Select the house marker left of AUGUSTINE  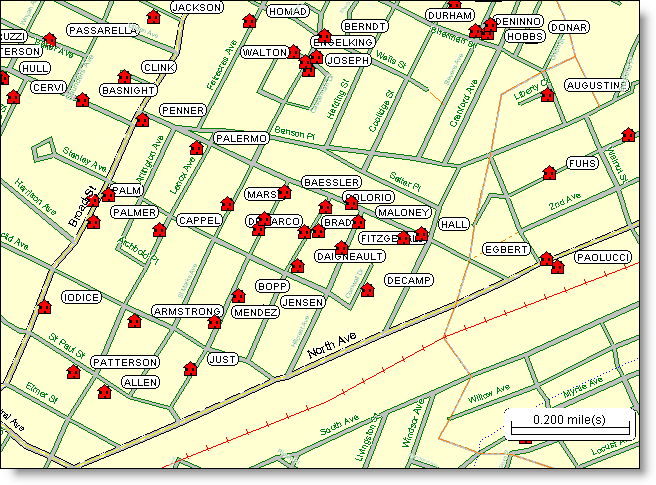[x=547, y=96]
